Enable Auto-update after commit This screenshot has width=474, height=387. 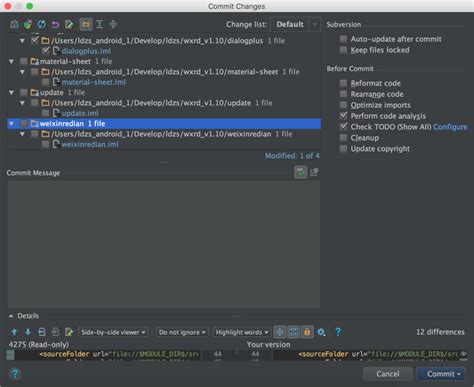(343, 39)
